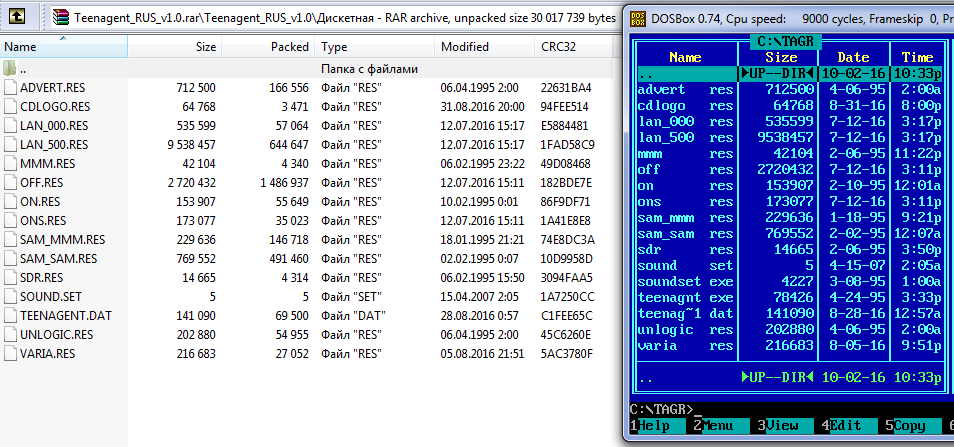Image resolution: width=954 pixels, height=447 pixels.
Task: Select 'sdr res' row in DOSBox panel
Action: coord(790,249)
